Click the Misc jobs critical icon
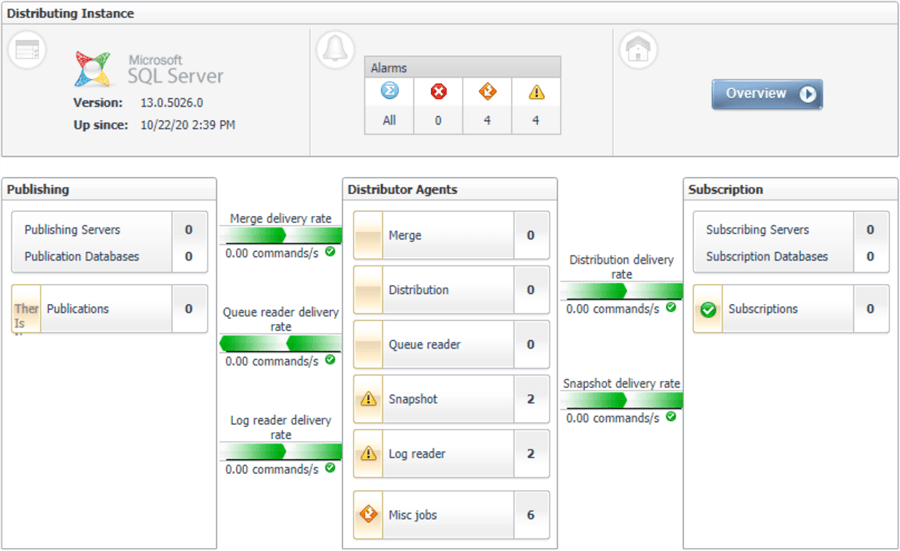 coord(368,514)
